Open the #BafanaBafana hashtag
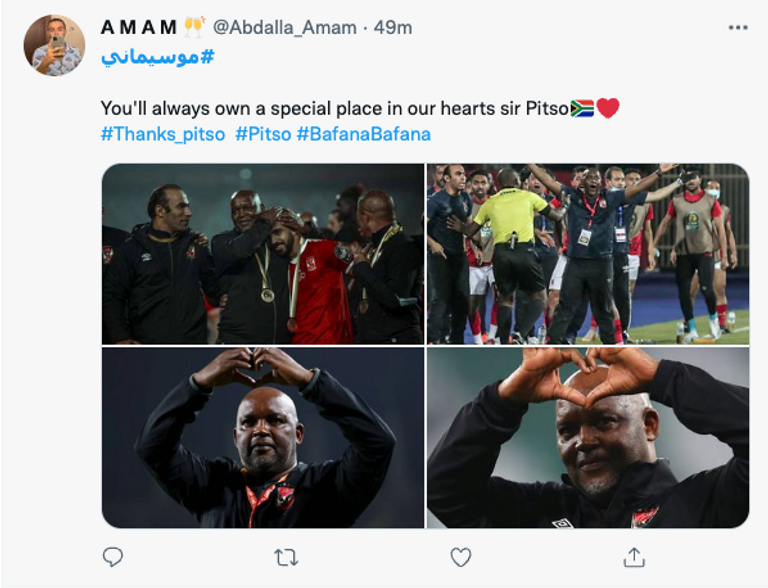 pos(363,133)
